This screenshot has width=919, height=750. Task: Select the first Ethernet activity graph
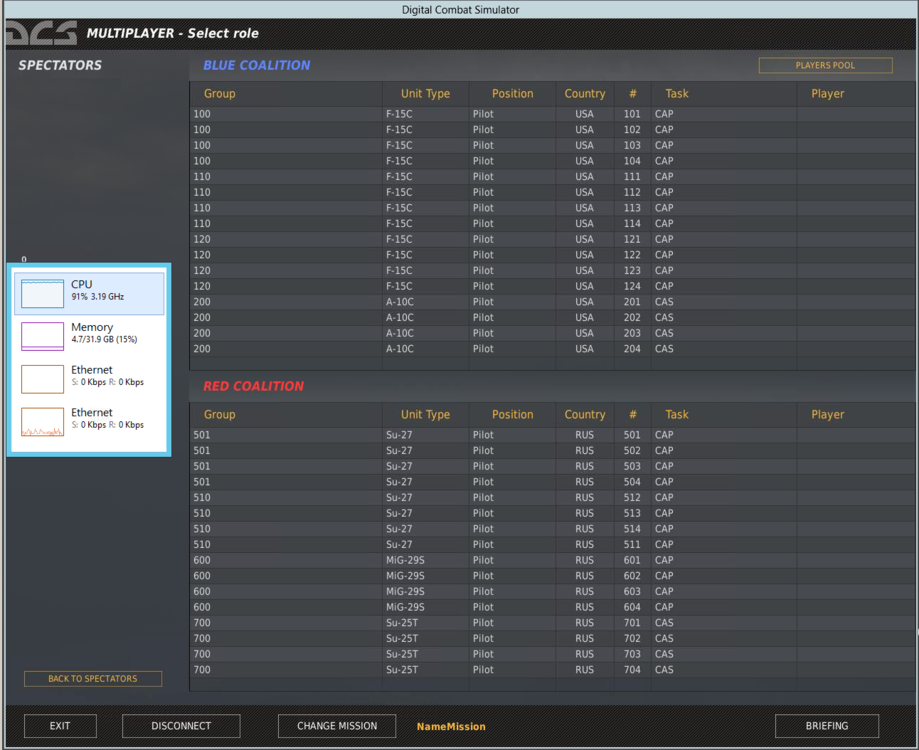[90, 375]
